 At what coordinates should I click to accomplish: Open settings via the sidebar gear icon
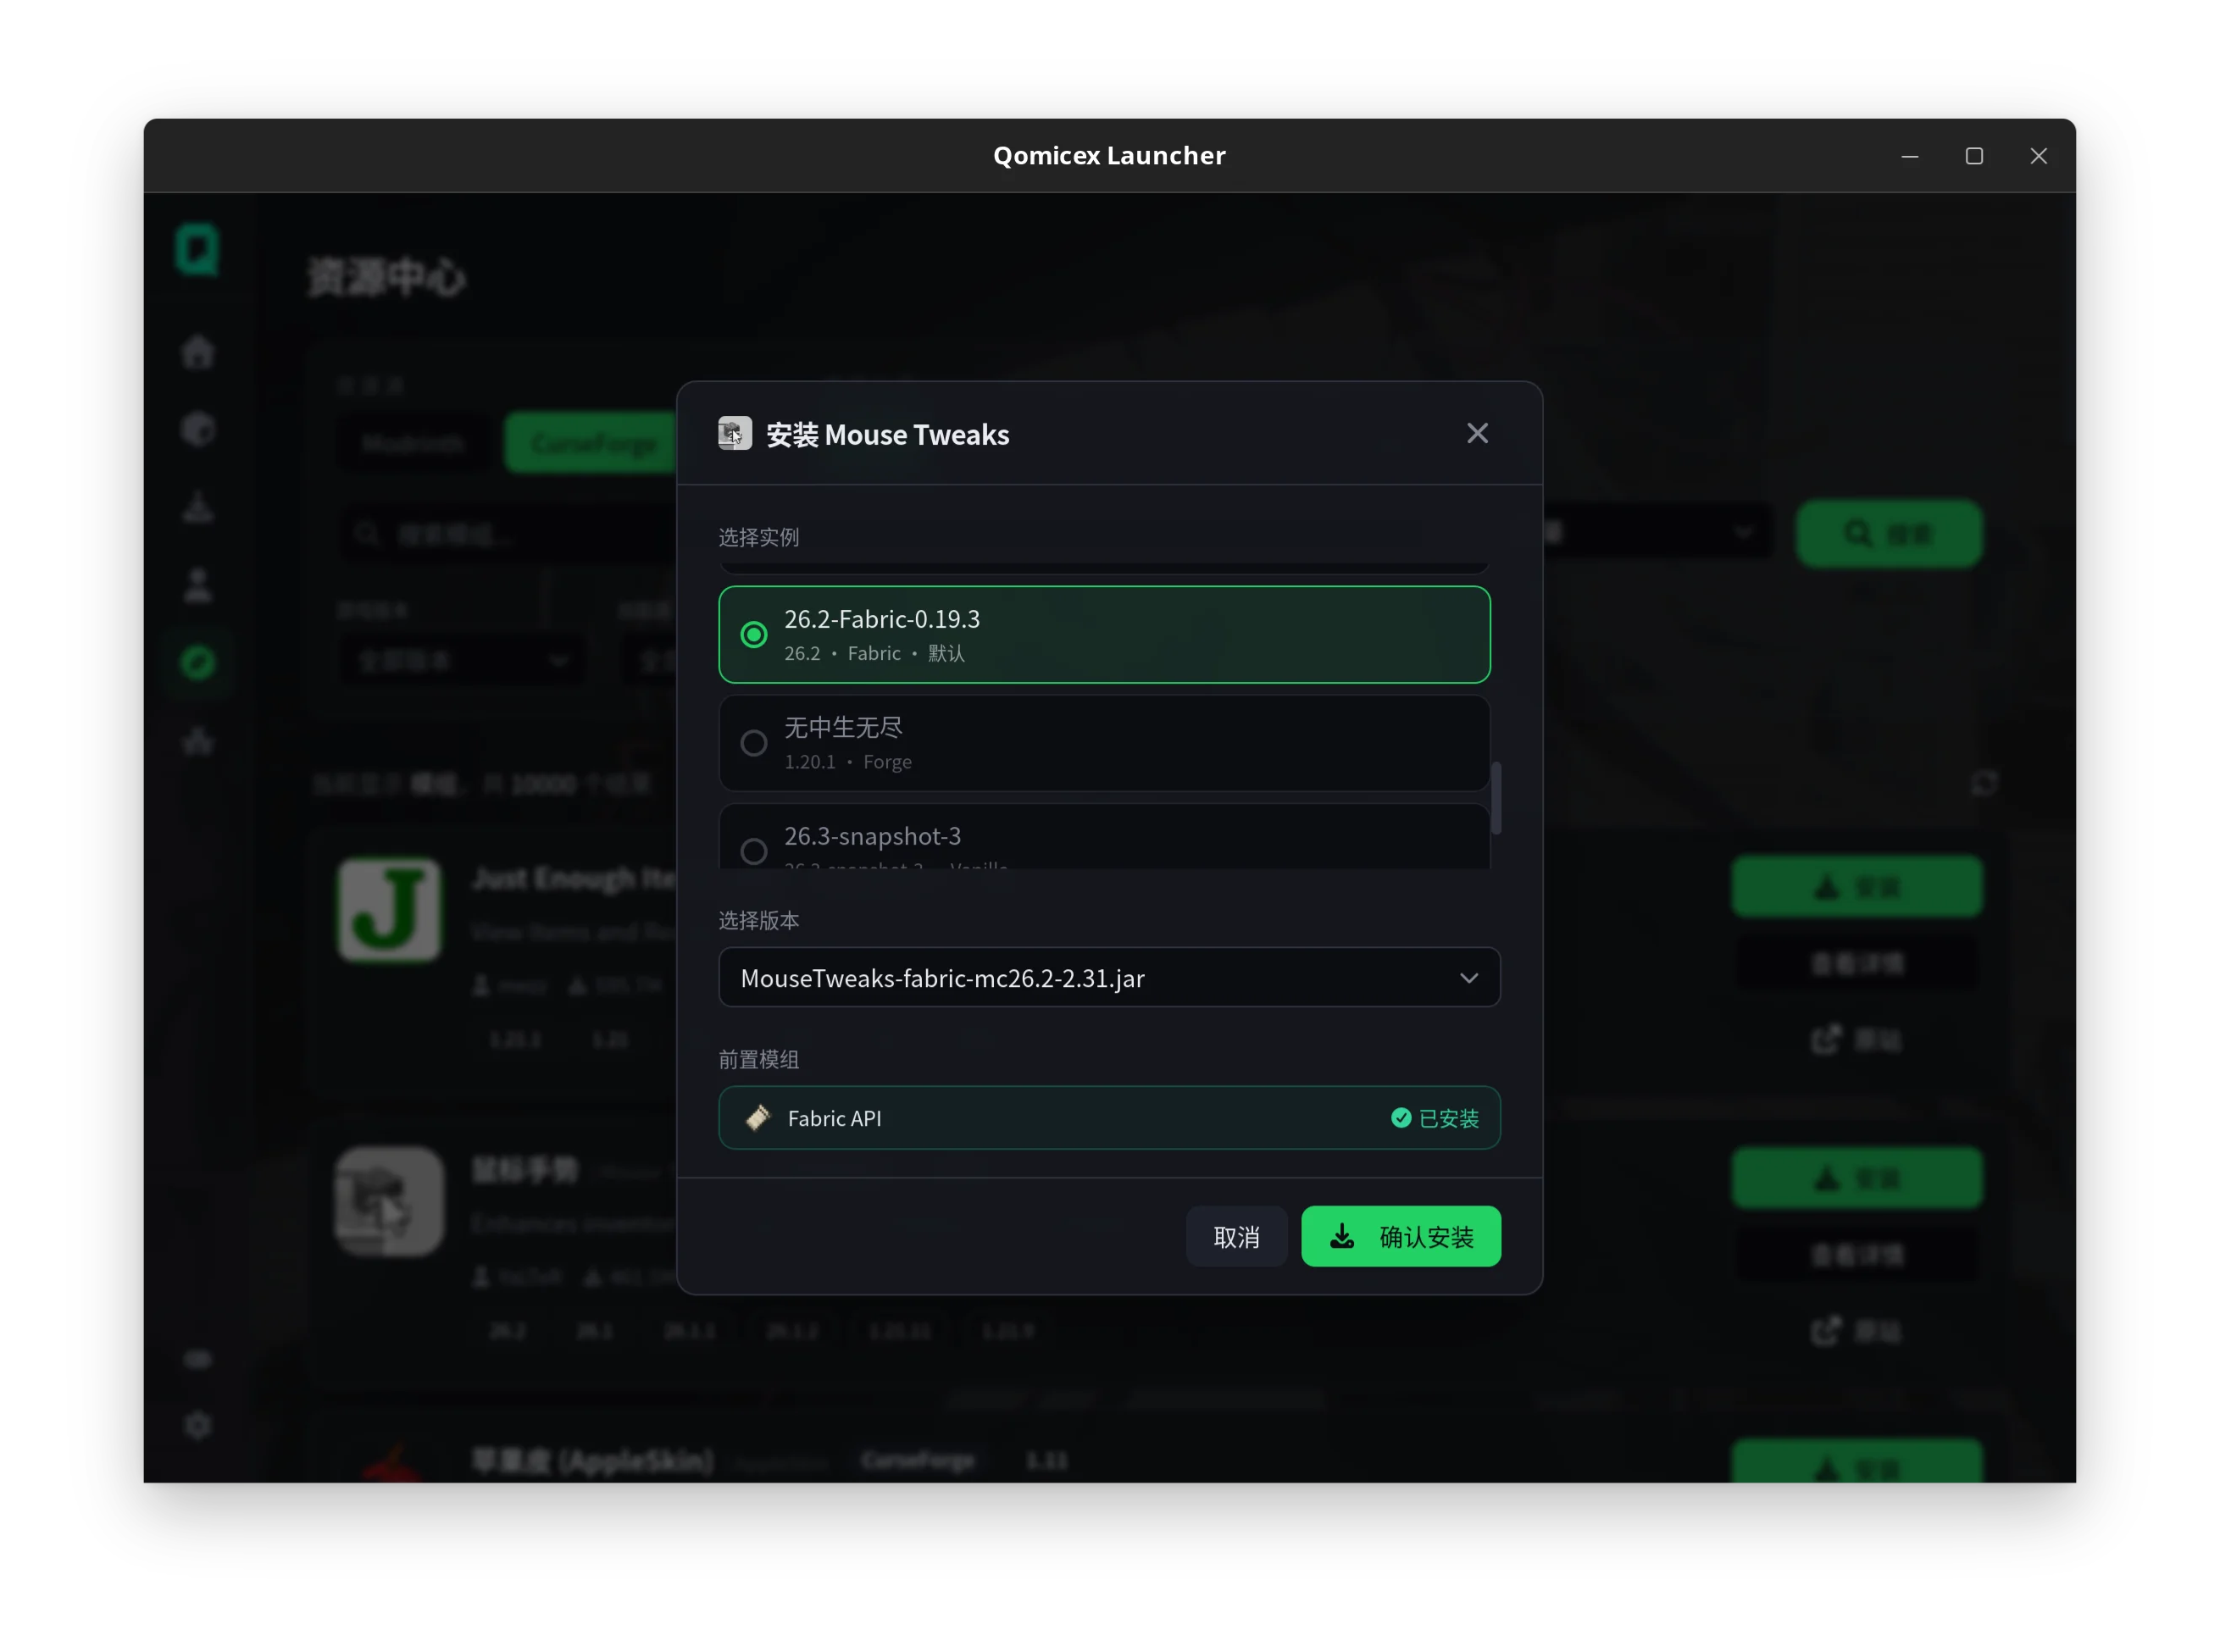click(198, 1425)
